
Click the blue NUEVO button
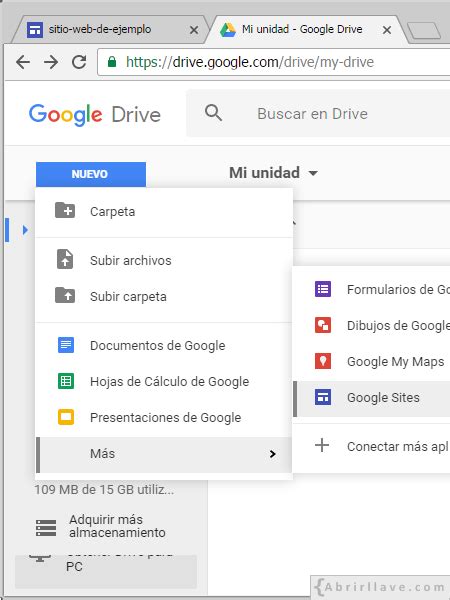click(91, 174)
